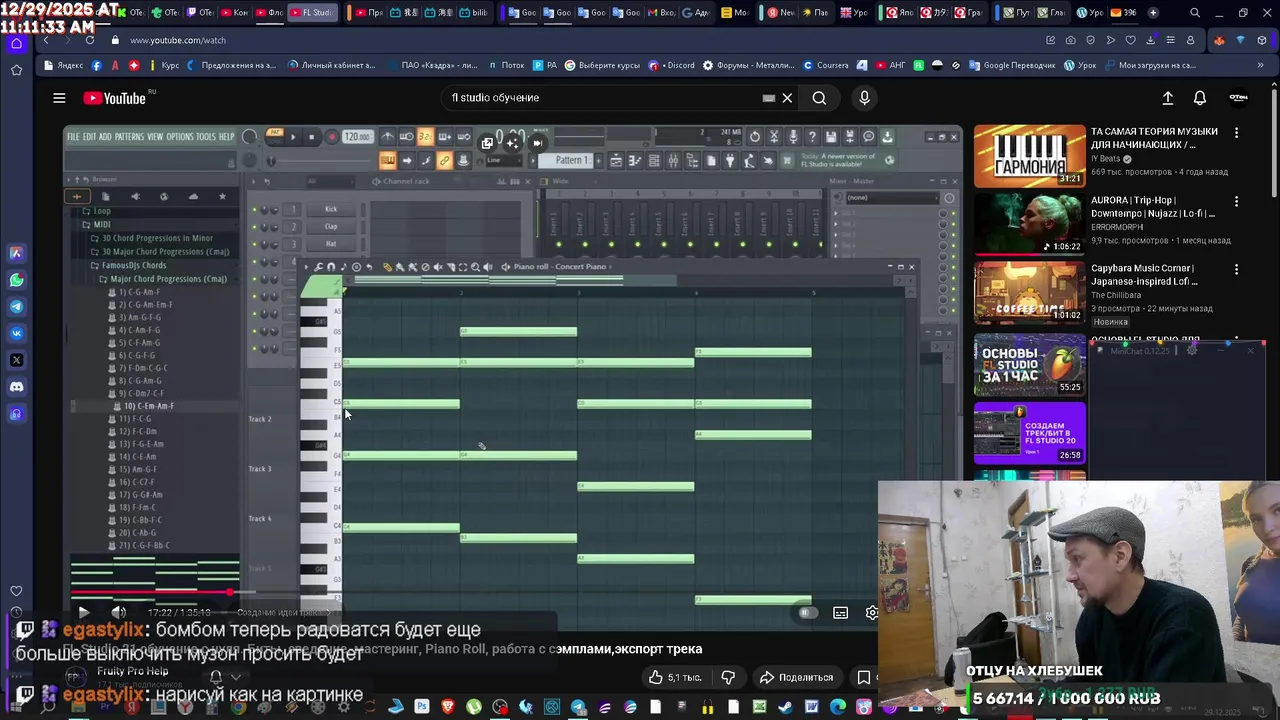Screen dimensions: 1280x720
Task: Switch to the 'FL Studi' browser tab
Action: (312, 13)
